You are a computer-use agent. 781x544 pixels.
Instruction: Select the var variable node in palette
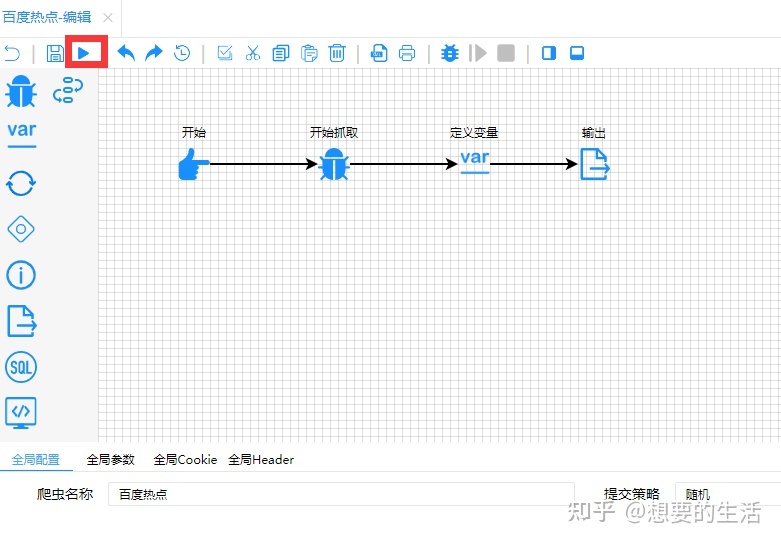click(x=21, y=135)
